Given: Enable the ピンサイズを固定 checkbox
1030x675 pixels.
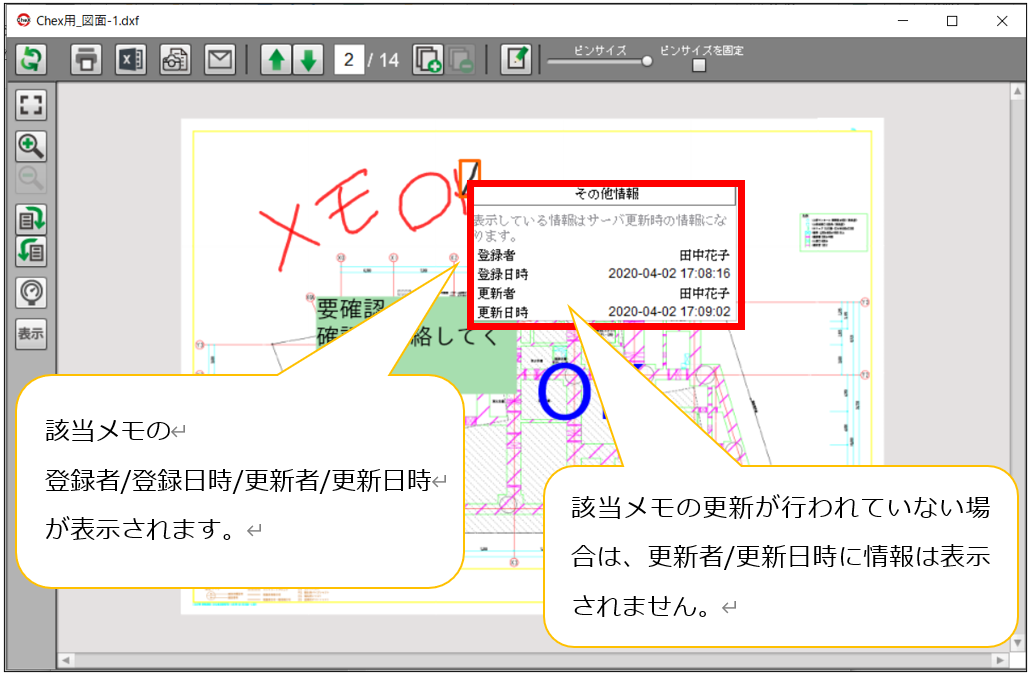Looking at the screenshot, I should (699, 65).
